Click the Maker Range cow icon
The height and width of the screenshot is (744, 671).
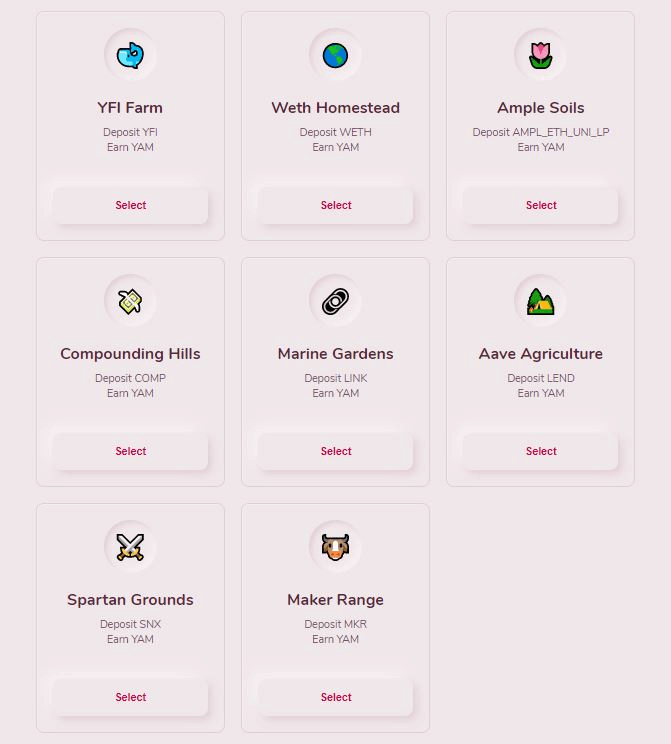click(x=335, y=547)
